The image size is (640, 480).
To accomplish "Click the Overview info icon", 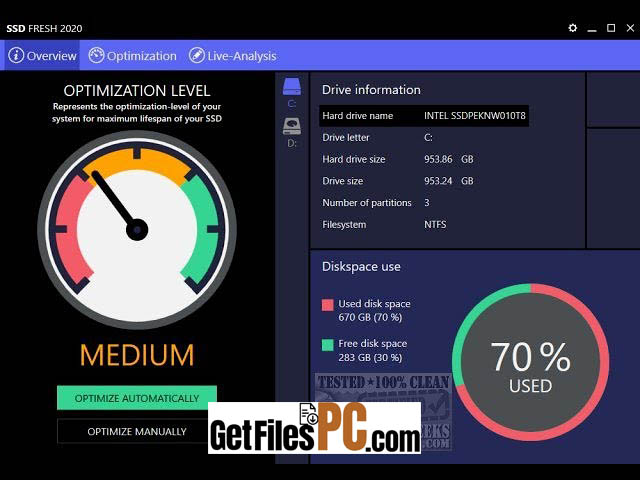I will (16, 56).
